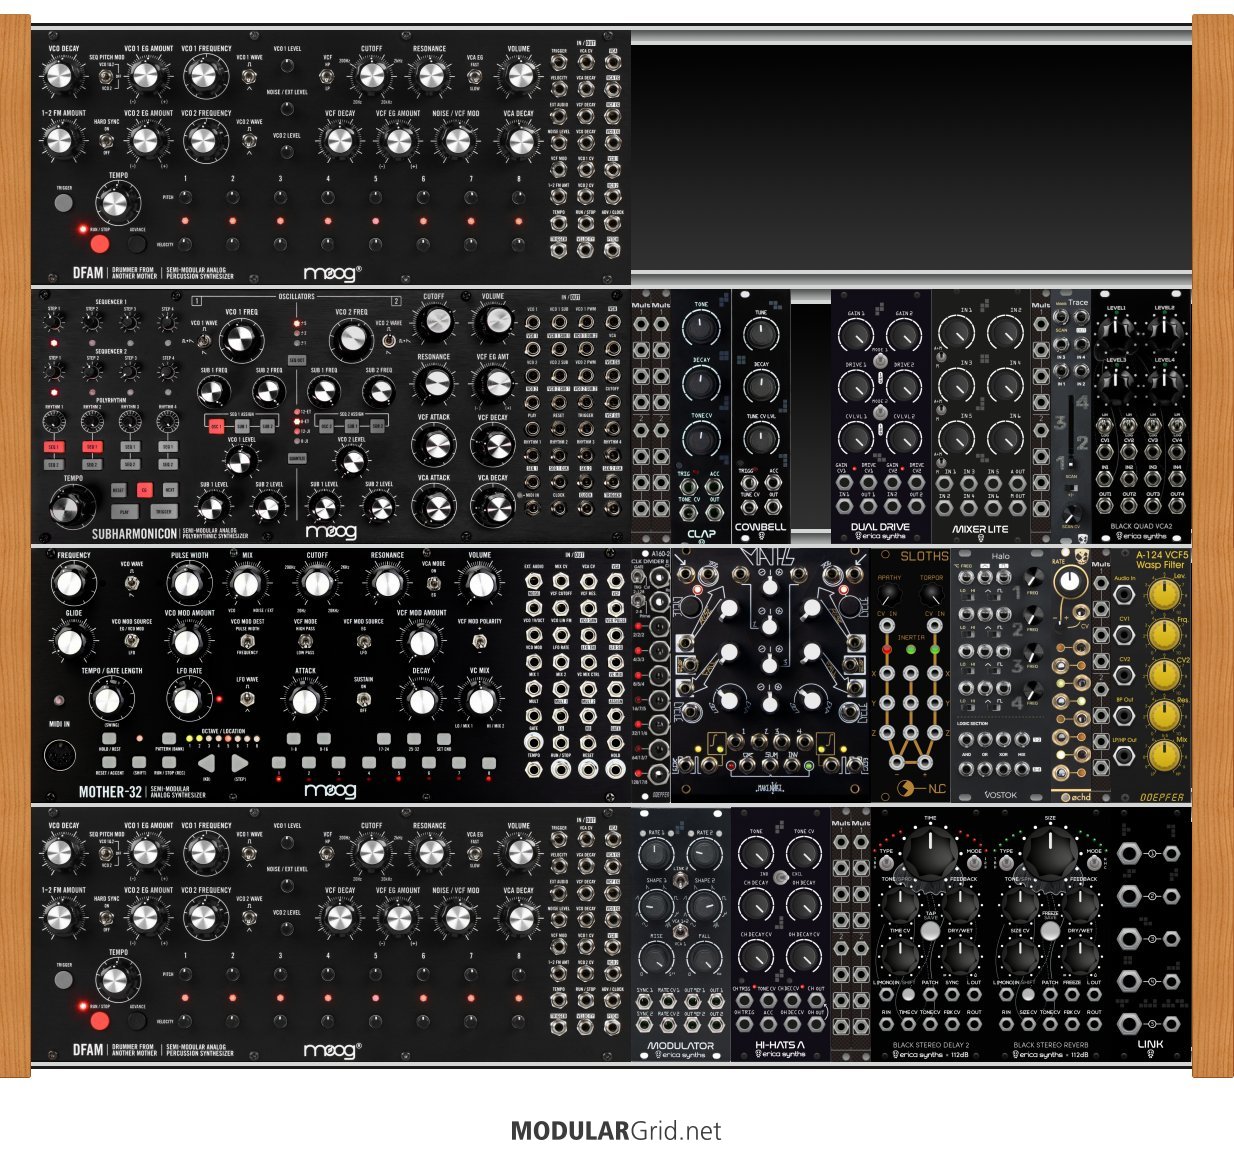This screenshot has width=1234, height=1152.
Task: Click the CUTOFF knob on the Subharmonicon
Action: (x=434, y=321)
